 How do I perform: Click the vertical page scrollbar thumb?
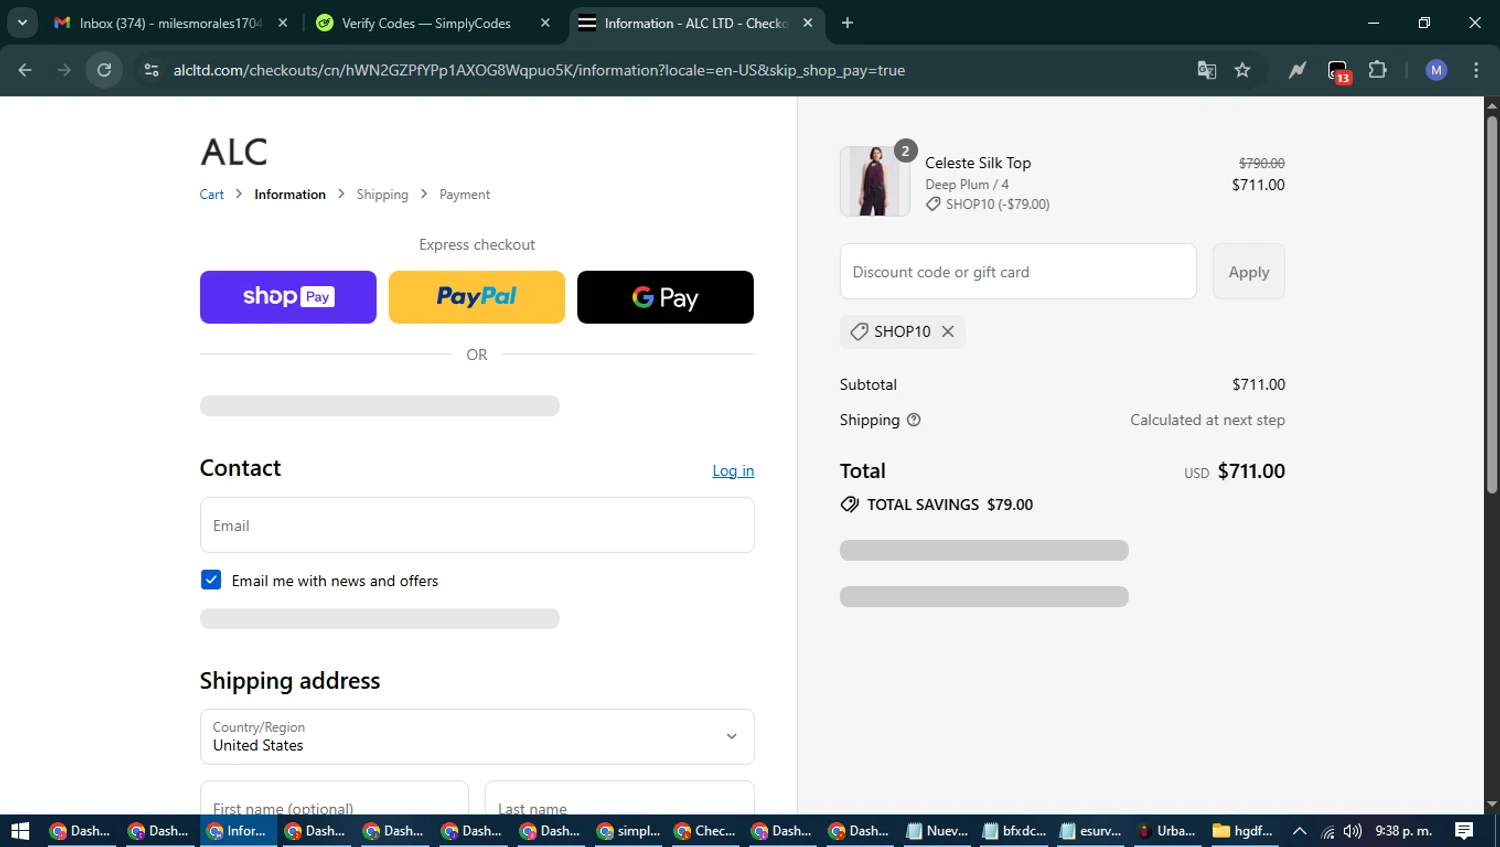(x=1492, y=305)
